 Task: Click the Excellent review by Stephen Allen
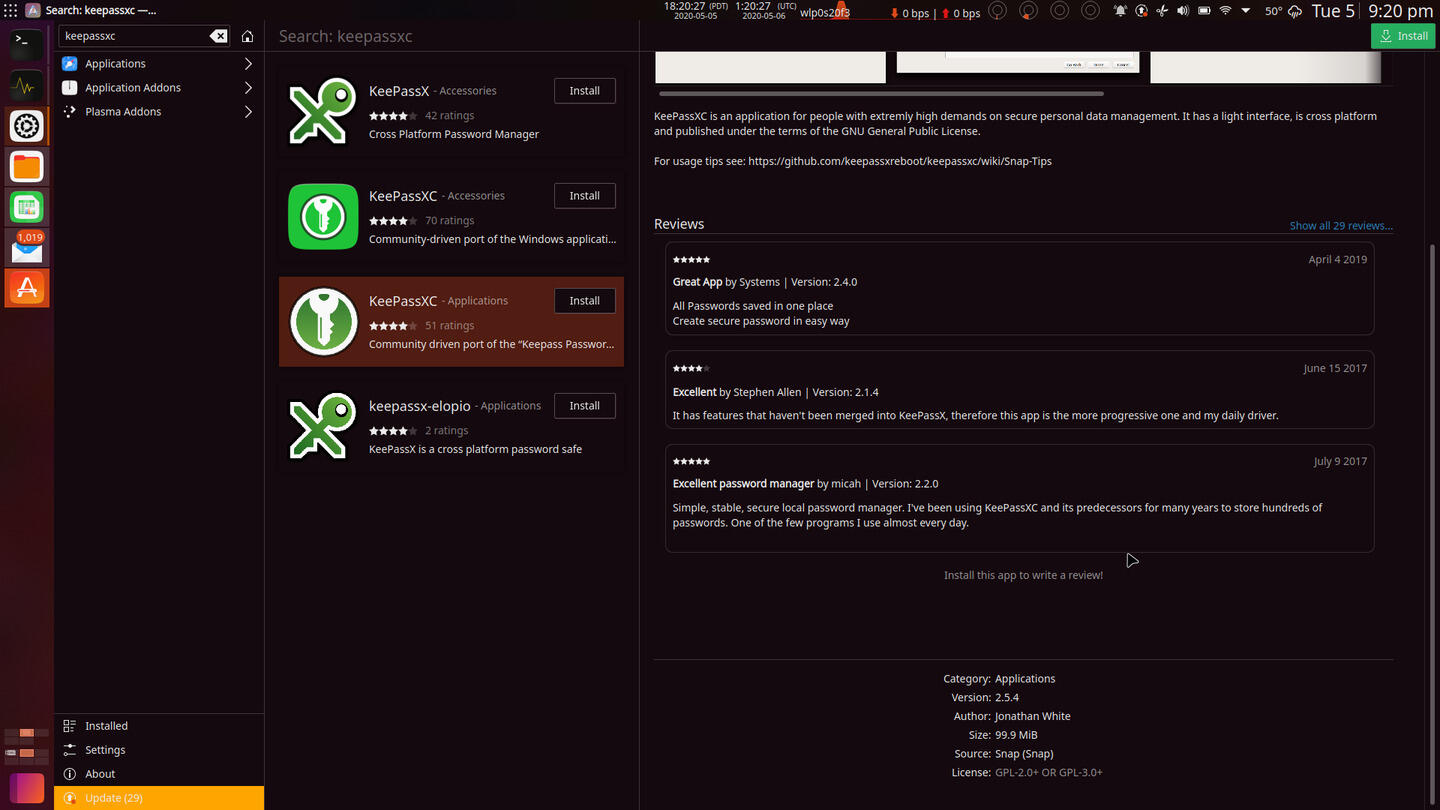pyautogui.click(x=694, y=392)
